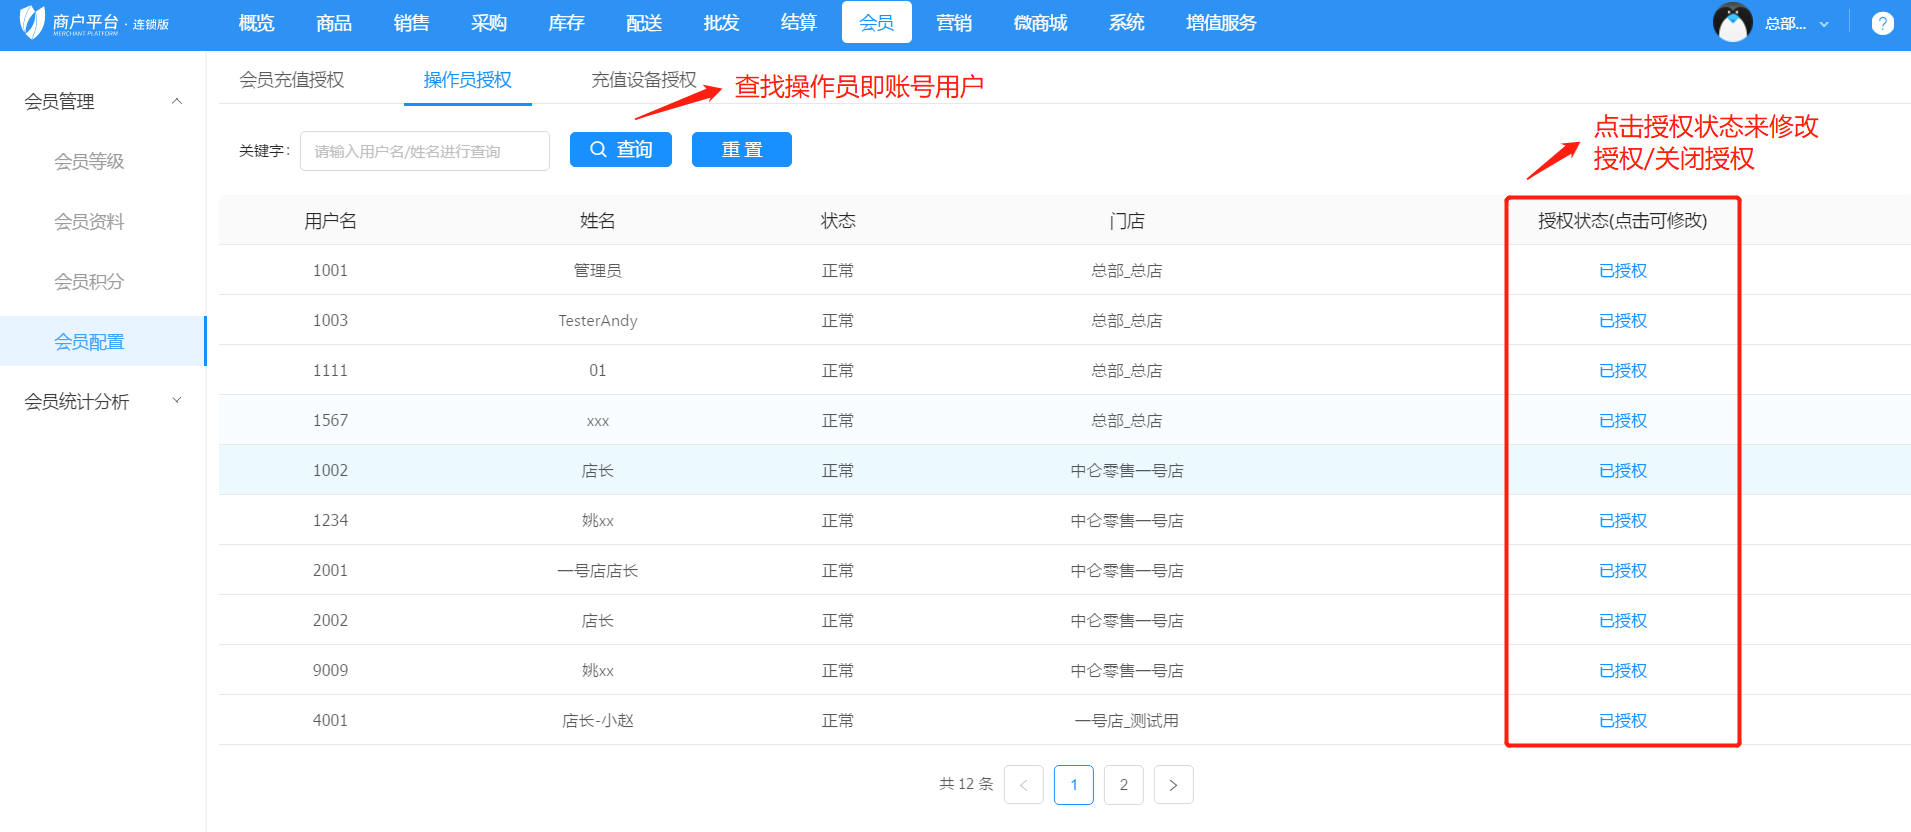Open the 总部 account dropdown

[1797, 24]
